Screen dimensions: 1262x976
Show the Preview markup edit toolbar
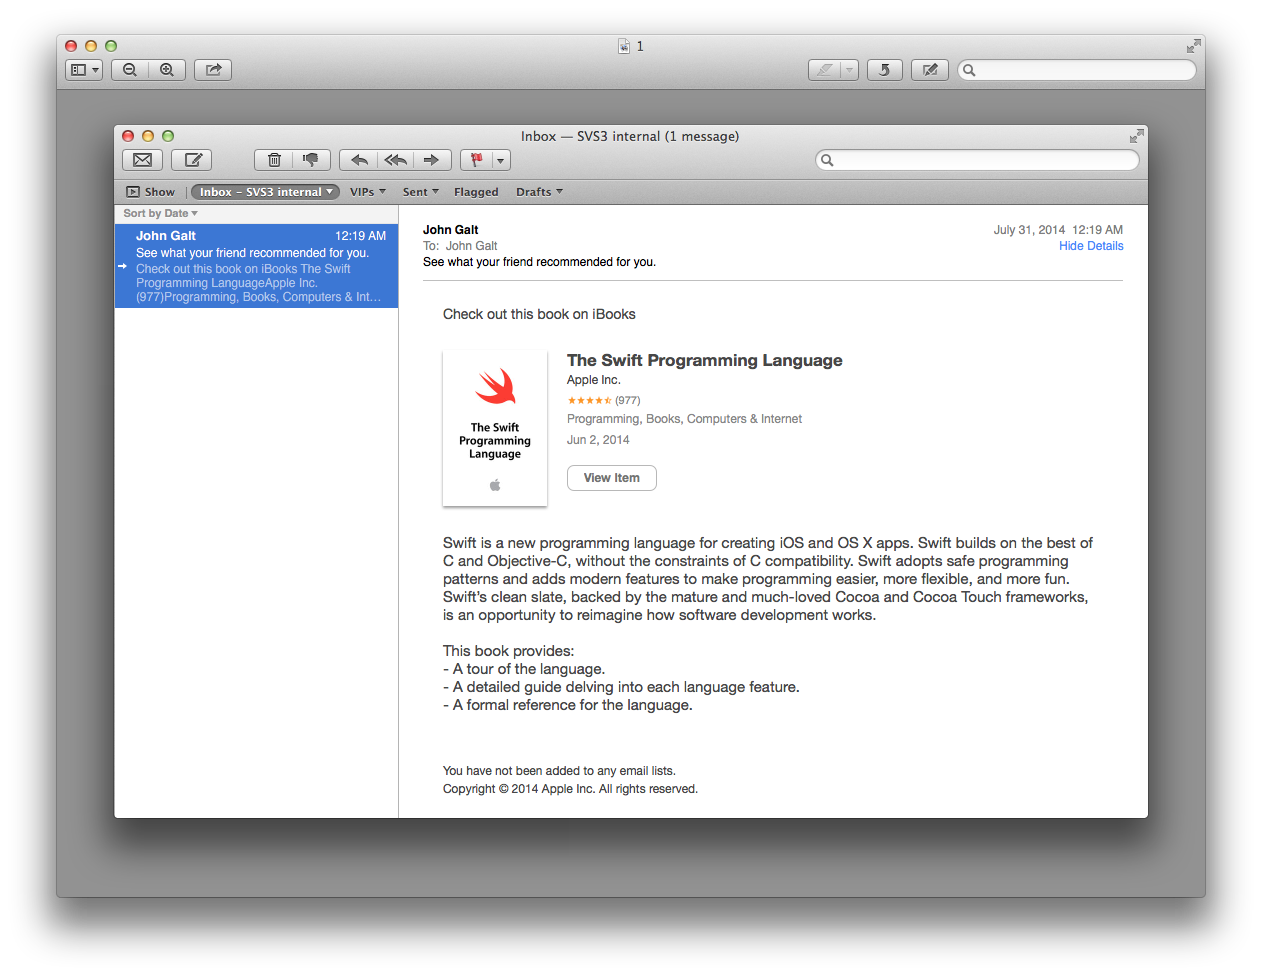[930, 70]
